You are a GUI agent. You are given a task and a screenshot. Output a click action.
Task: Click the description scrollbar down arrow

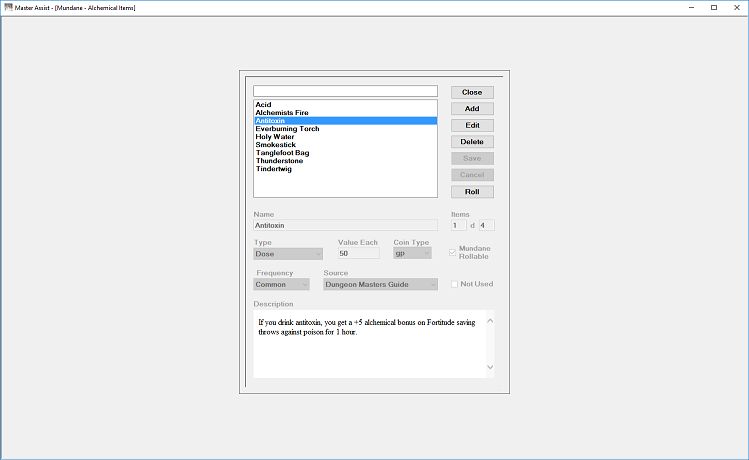click(x=490, y=367)
